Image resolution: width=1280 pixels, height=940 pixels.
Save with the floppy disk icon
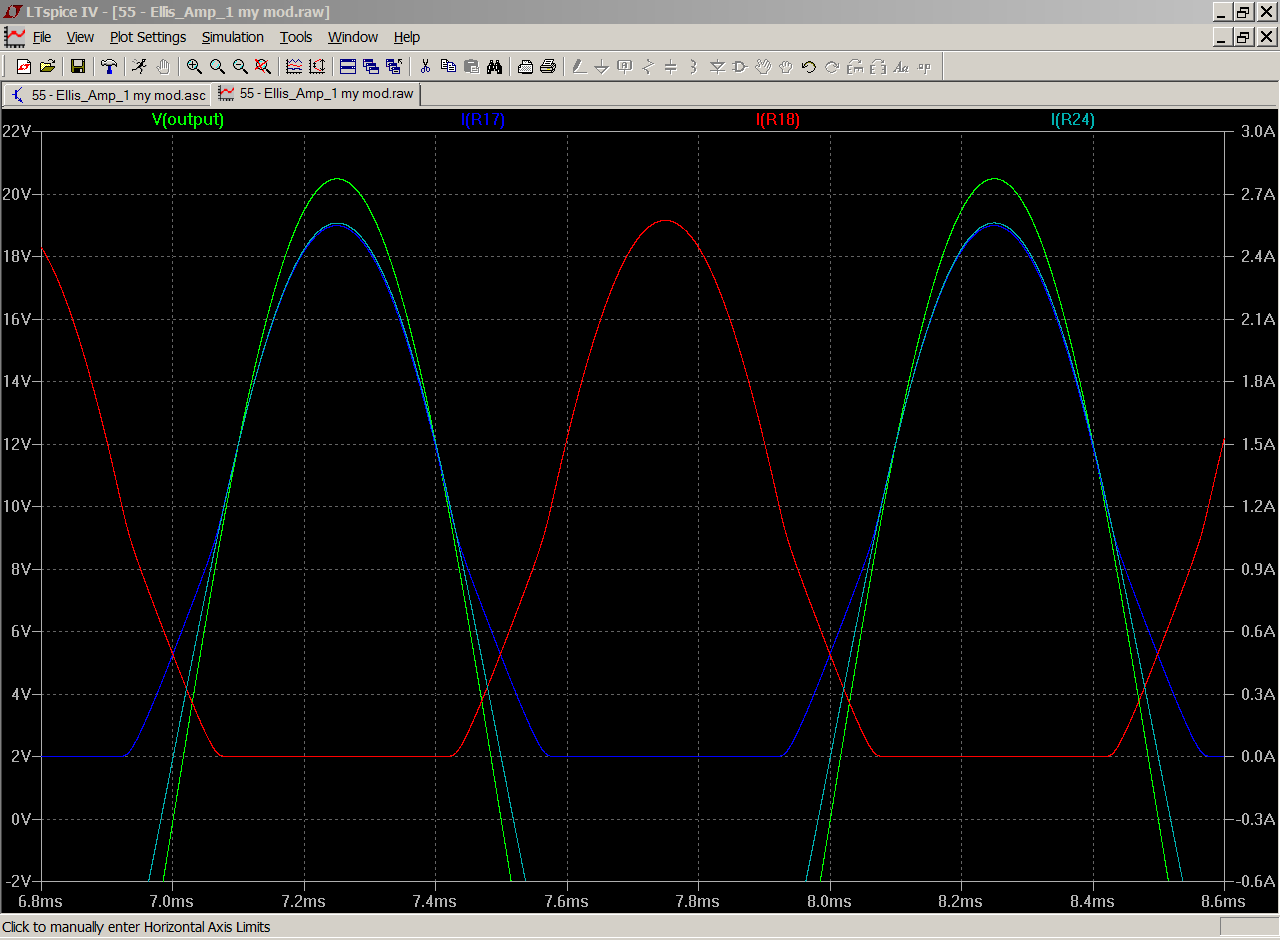tap(77, 66)
